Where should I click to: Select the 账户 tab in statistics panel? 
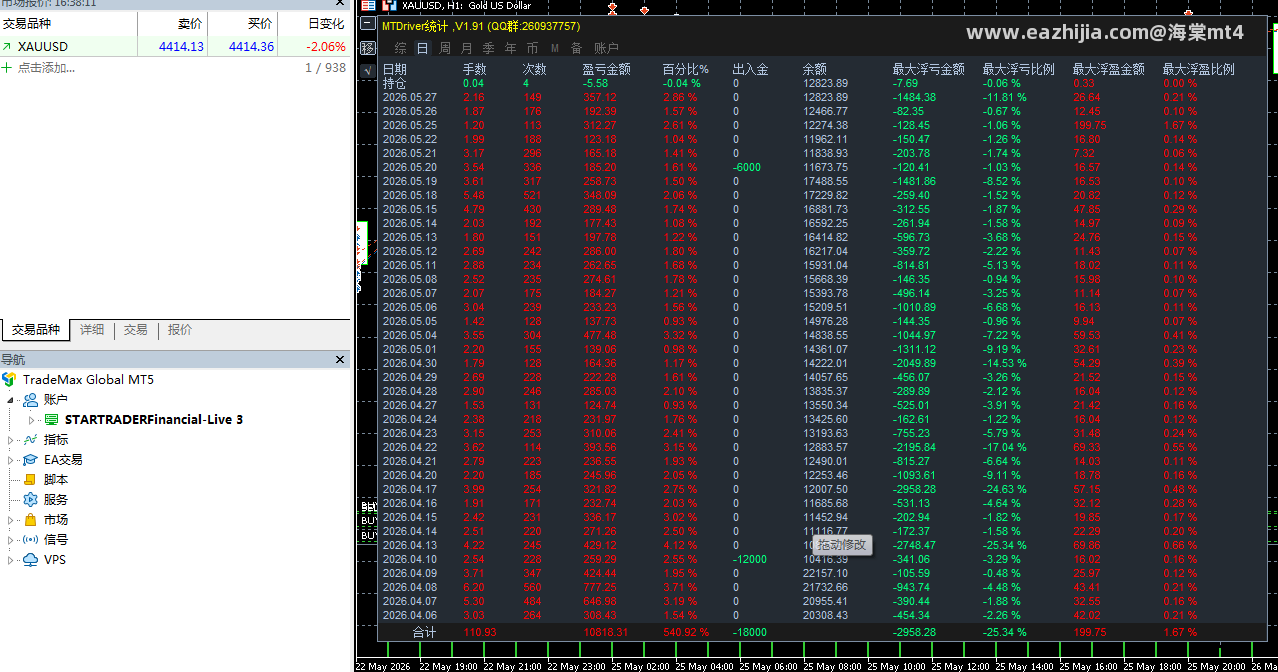tap(606, 48)
